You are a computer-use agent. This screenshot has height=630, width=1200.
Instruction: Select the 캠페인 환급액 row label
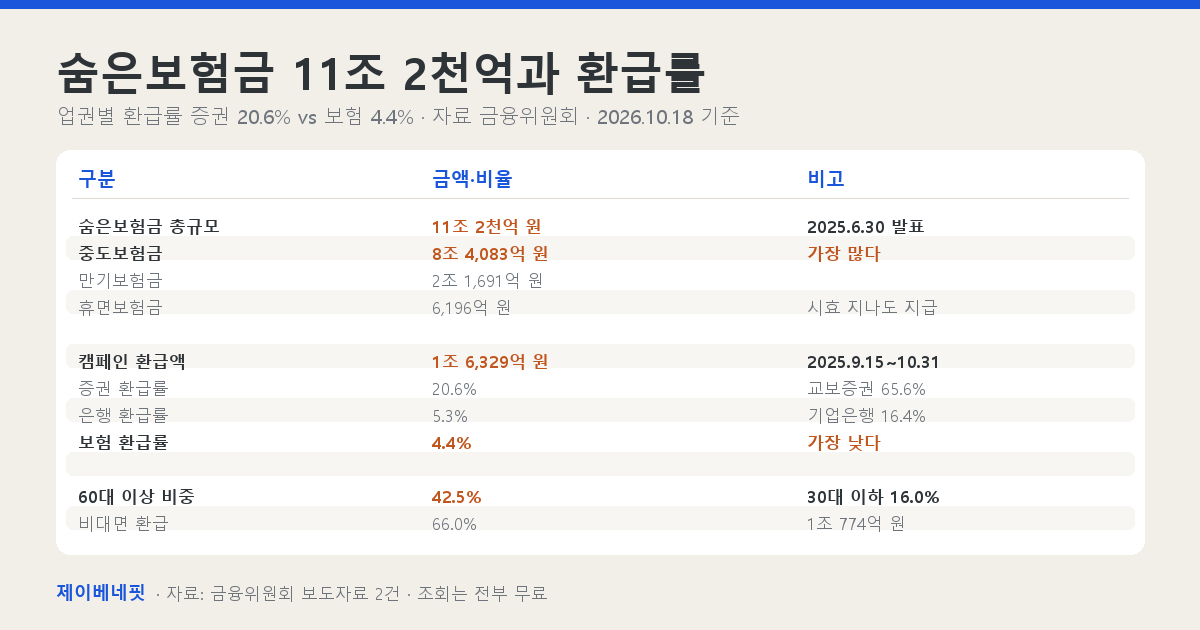click(131, 361)
